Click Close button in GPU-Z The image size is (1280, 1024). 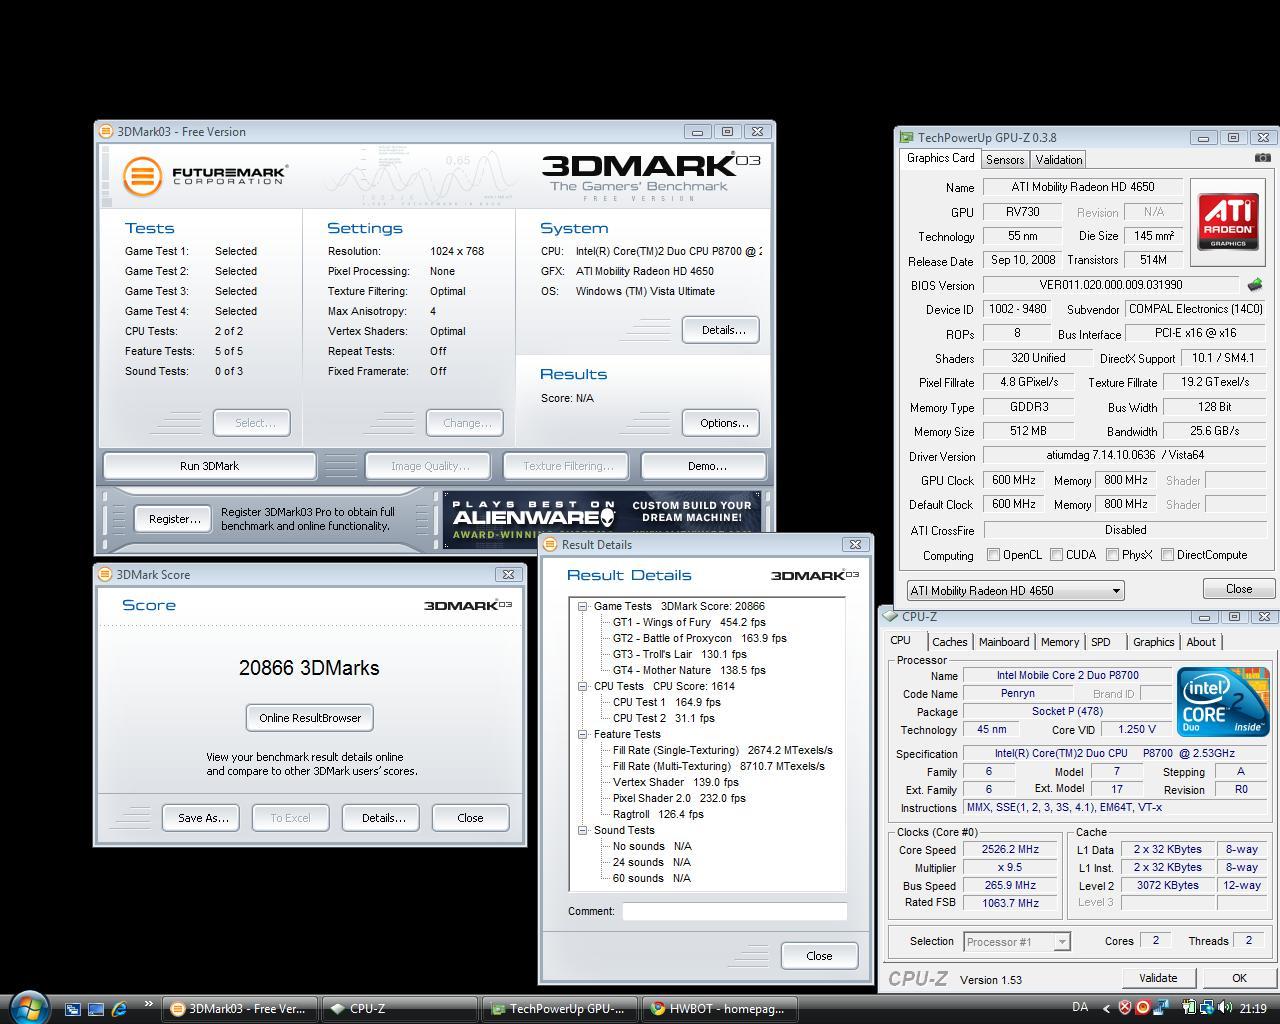point(1238,589)
